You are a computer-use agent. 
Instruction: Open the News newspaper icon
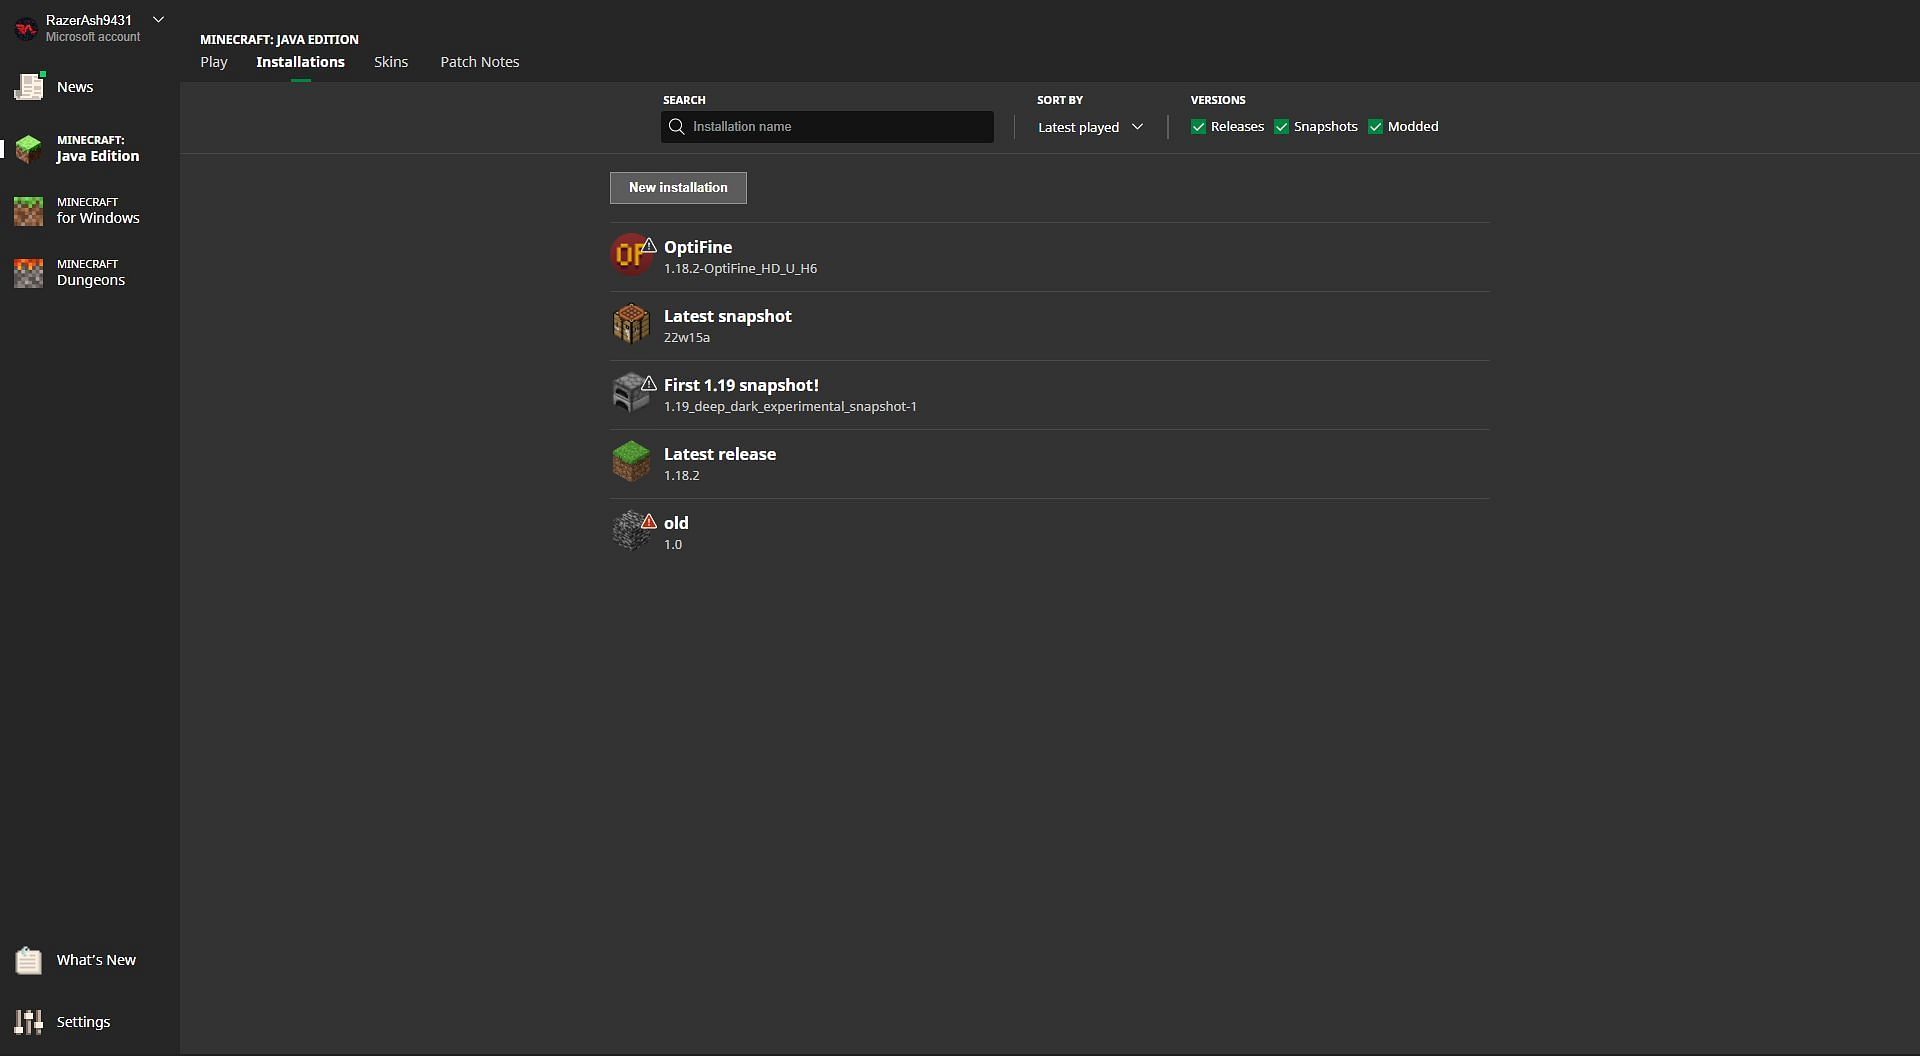[29, 87]
